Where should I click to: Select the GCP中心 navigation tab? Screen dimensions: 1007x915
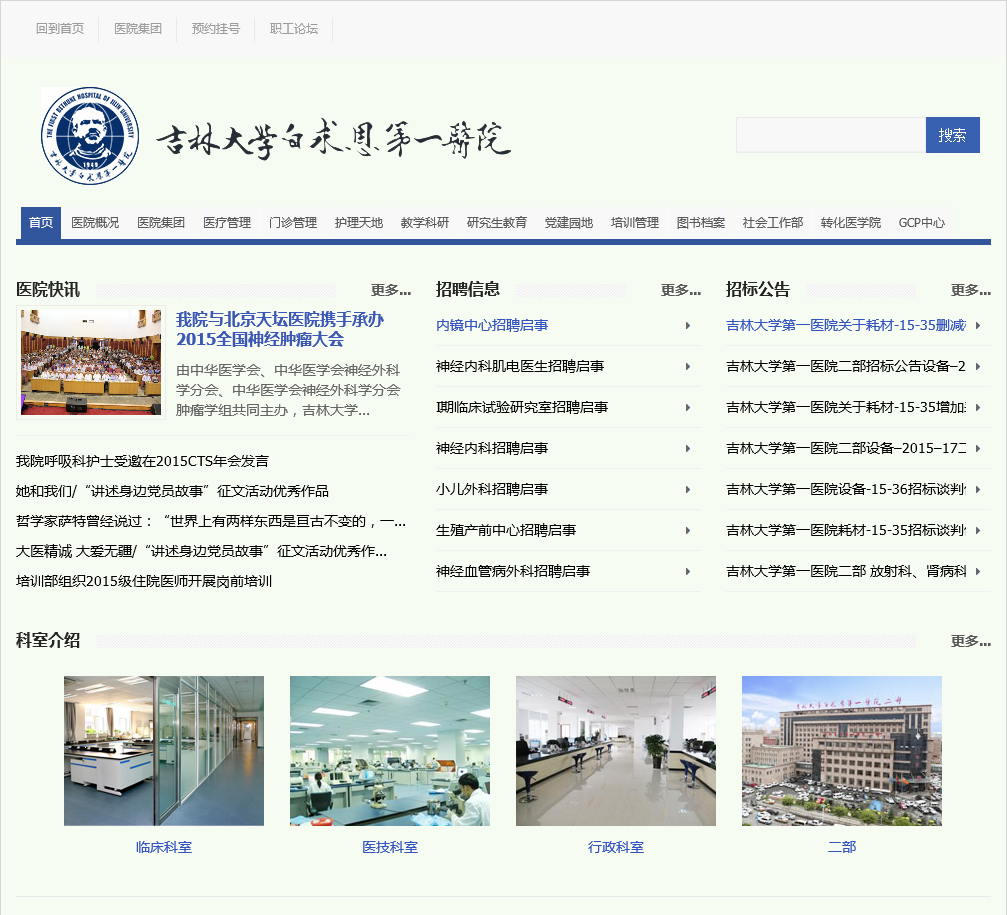pos(922,223)
